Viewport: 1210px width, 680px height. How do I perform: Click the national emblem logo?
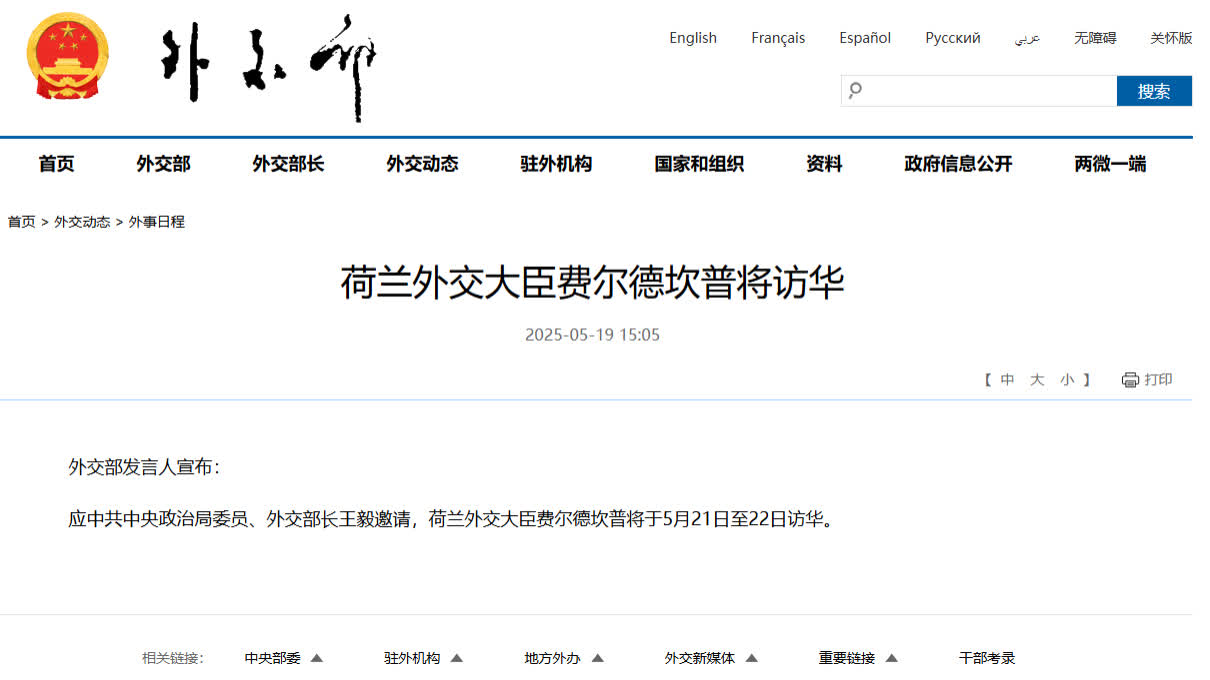(68, 57)
